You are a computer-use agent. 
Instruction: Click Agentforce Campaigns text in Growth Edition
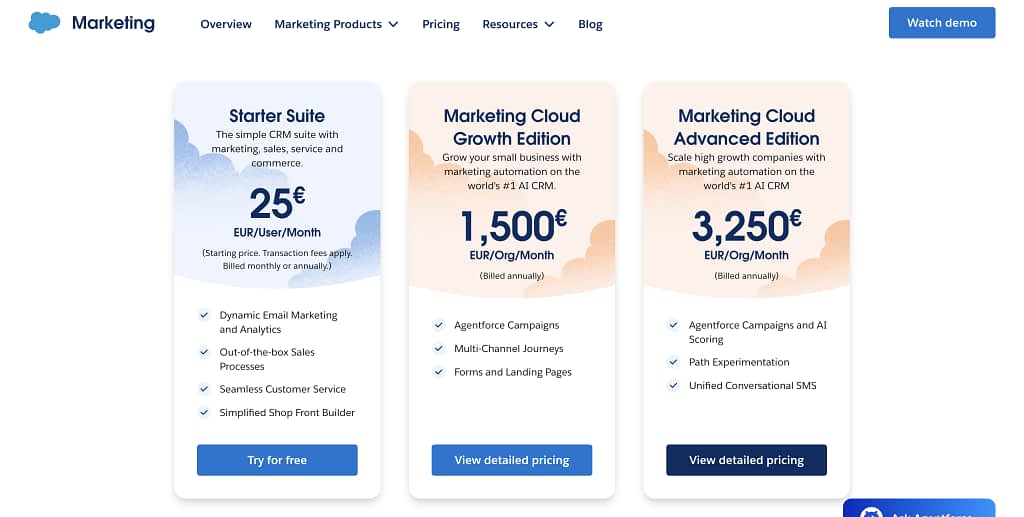507,325
